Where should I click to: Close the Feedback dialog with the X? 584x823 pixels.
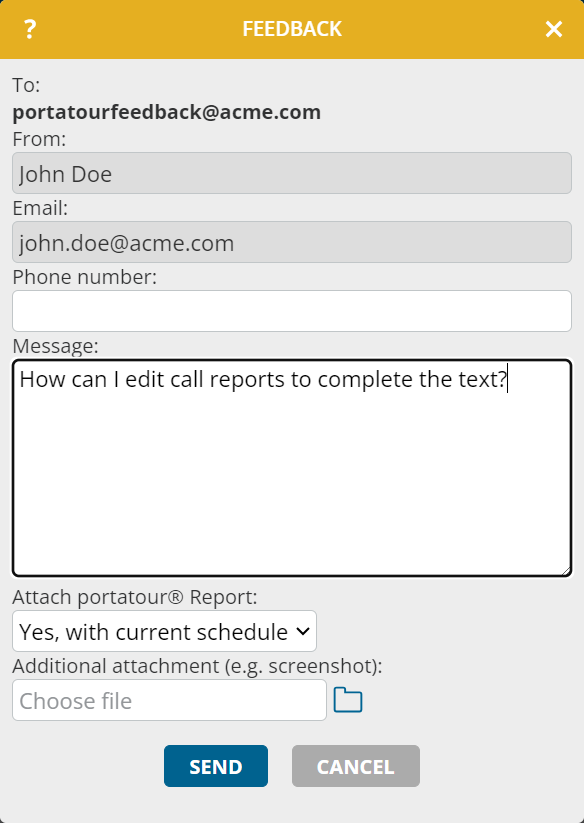pos(554,29)
